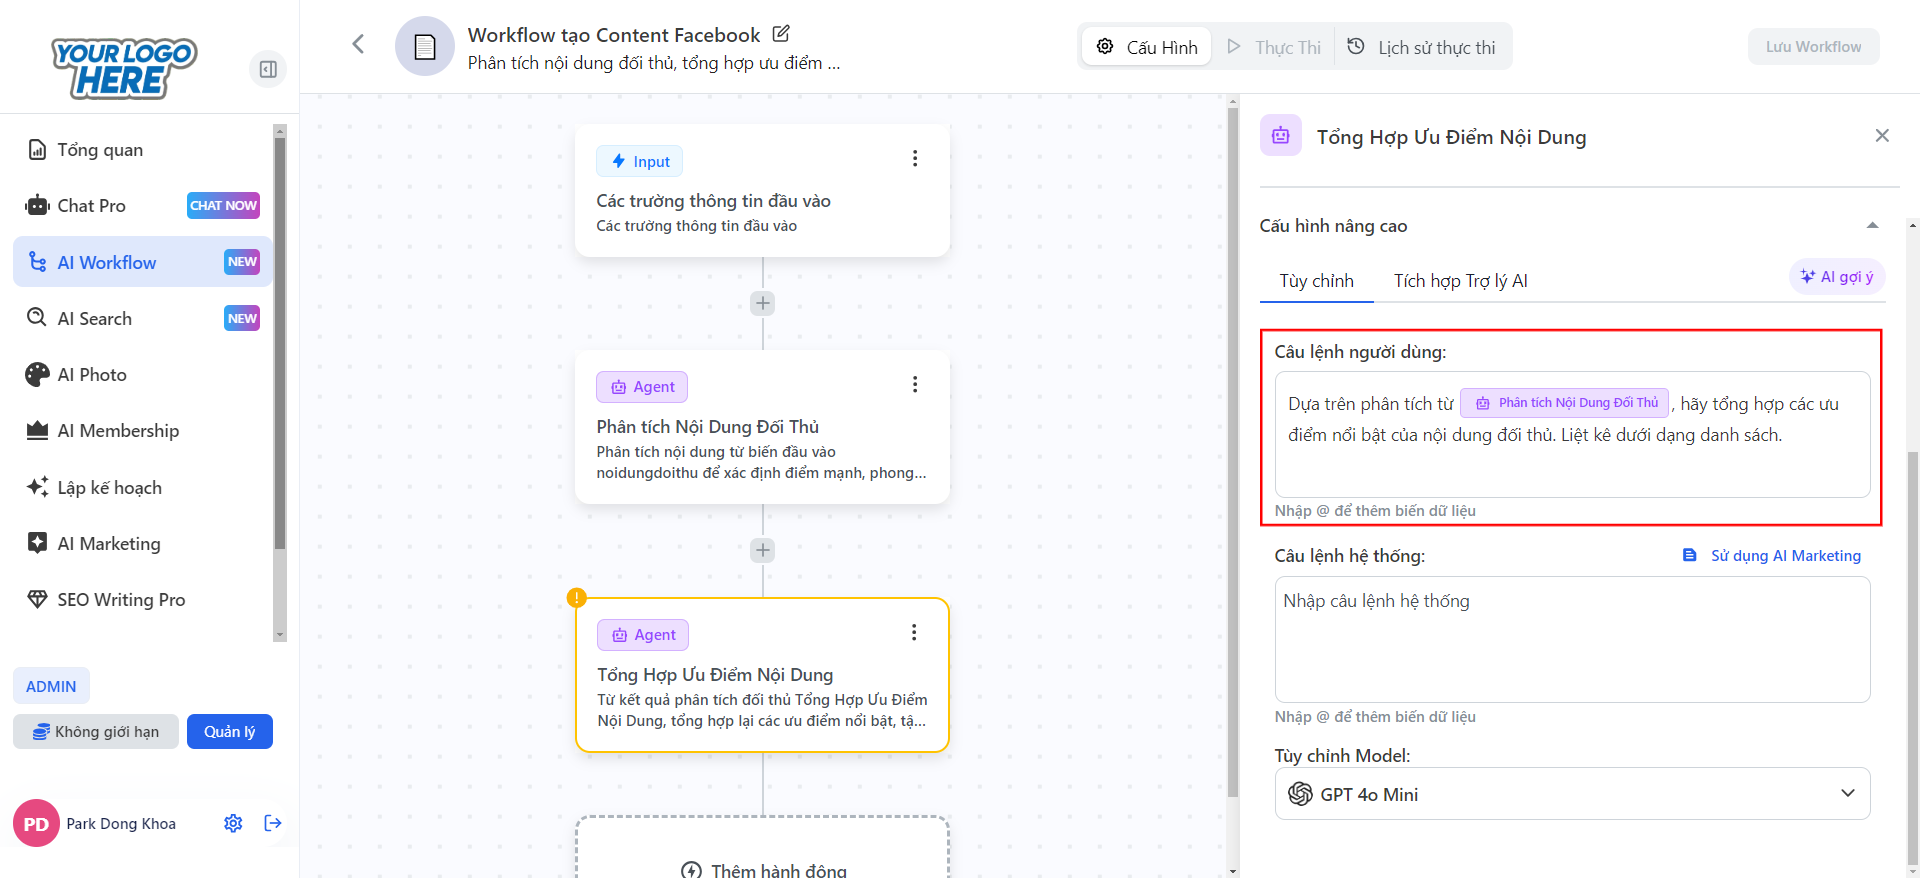Click the AI gợi ý button
This screenshot has width=1920, height=878.
(1837, 277)
